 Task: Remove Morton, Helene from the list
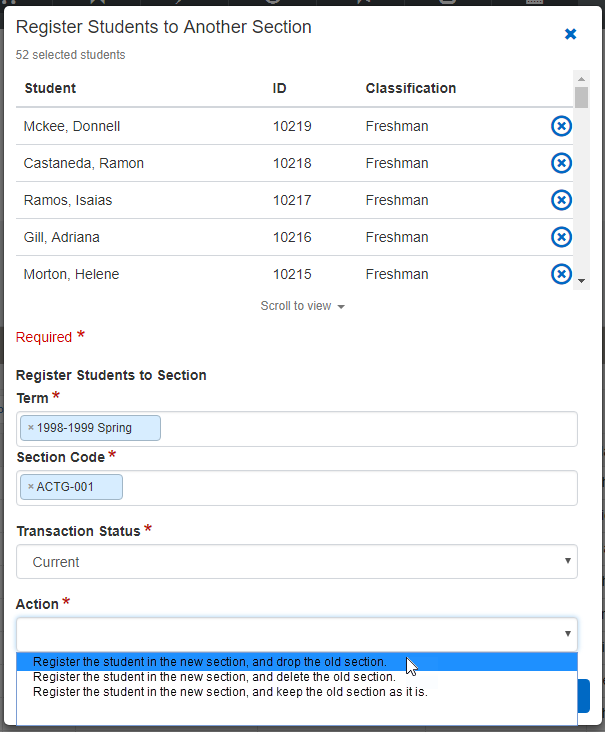[x=561, y=273]
